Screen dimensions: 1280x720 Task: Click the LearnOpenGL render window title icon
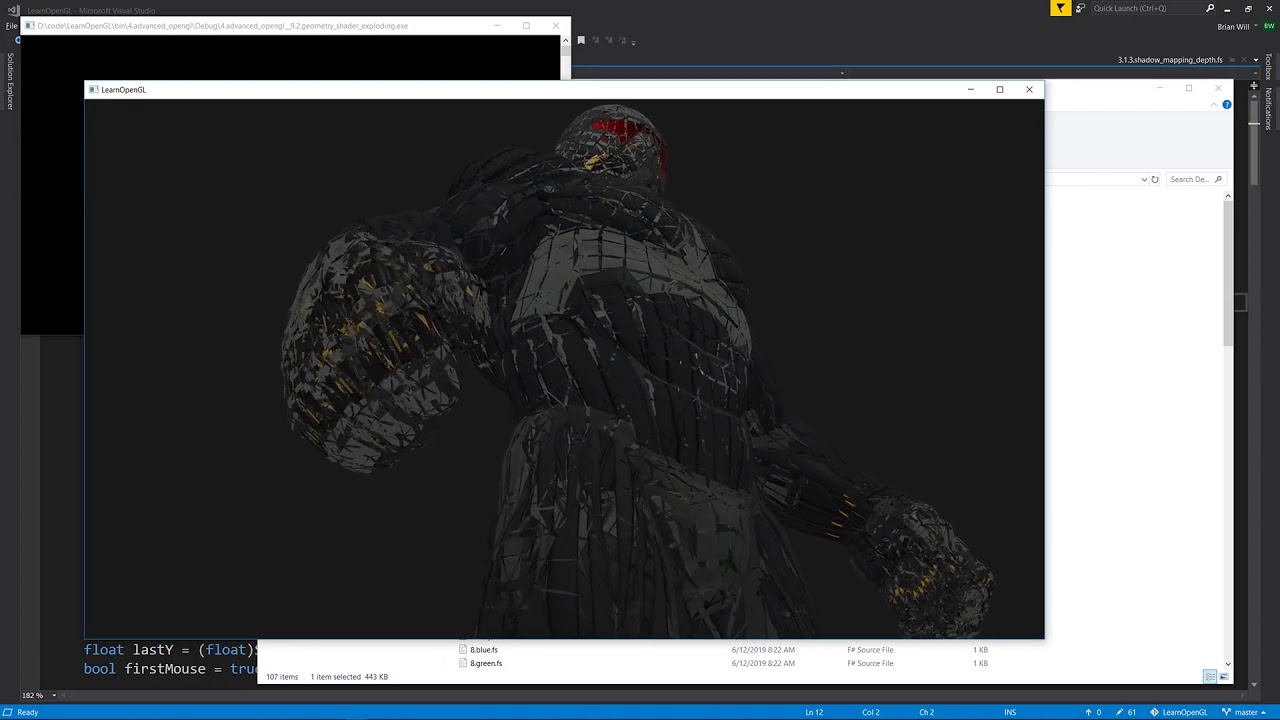(x=93, y=90)
